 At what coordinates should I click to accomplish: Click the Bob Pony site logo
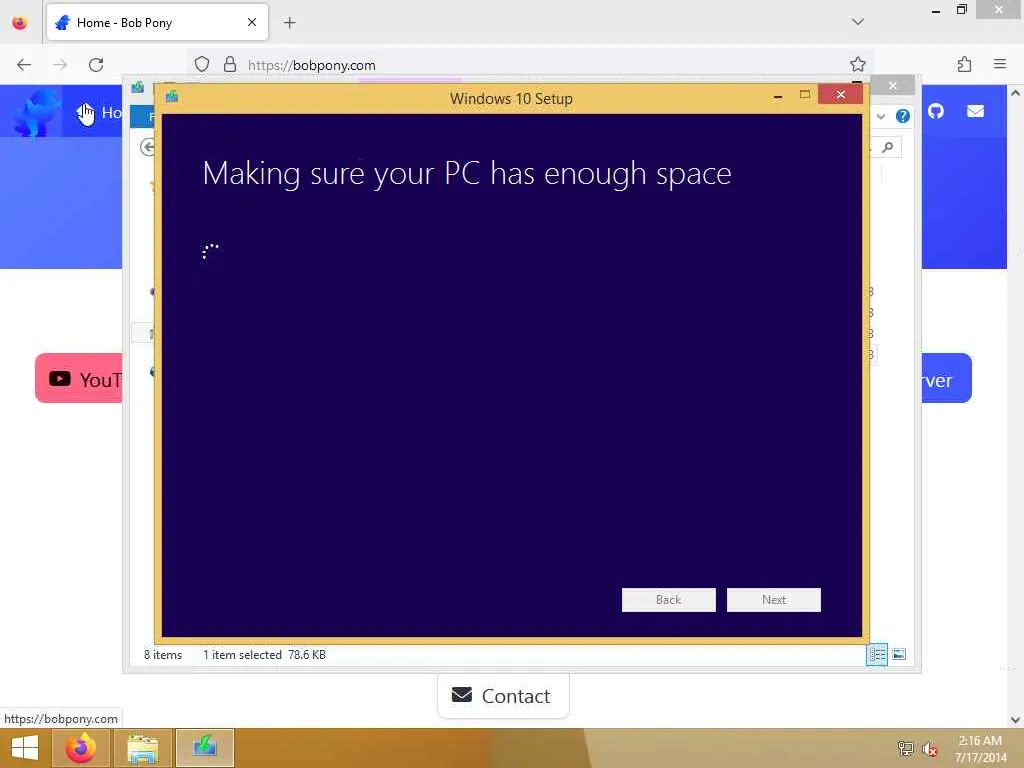(37, 112)
